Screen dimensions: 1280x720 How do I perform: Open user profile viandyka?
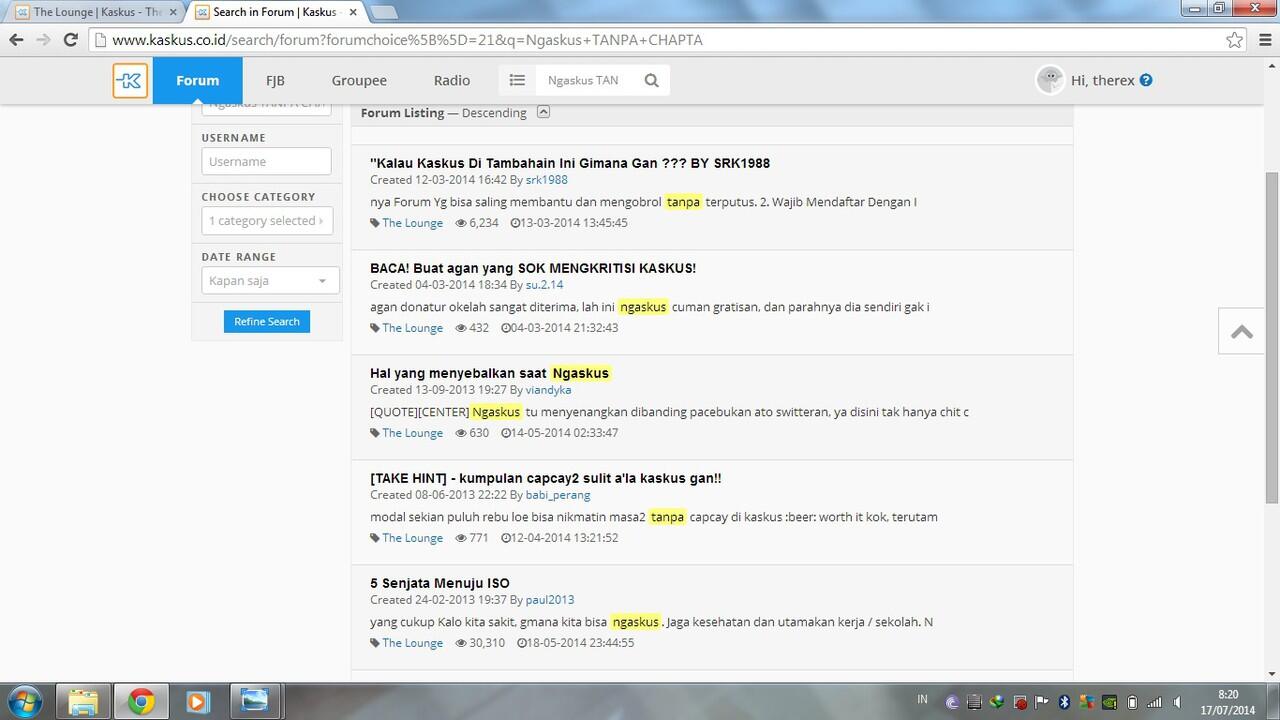(x=548, y=390)
